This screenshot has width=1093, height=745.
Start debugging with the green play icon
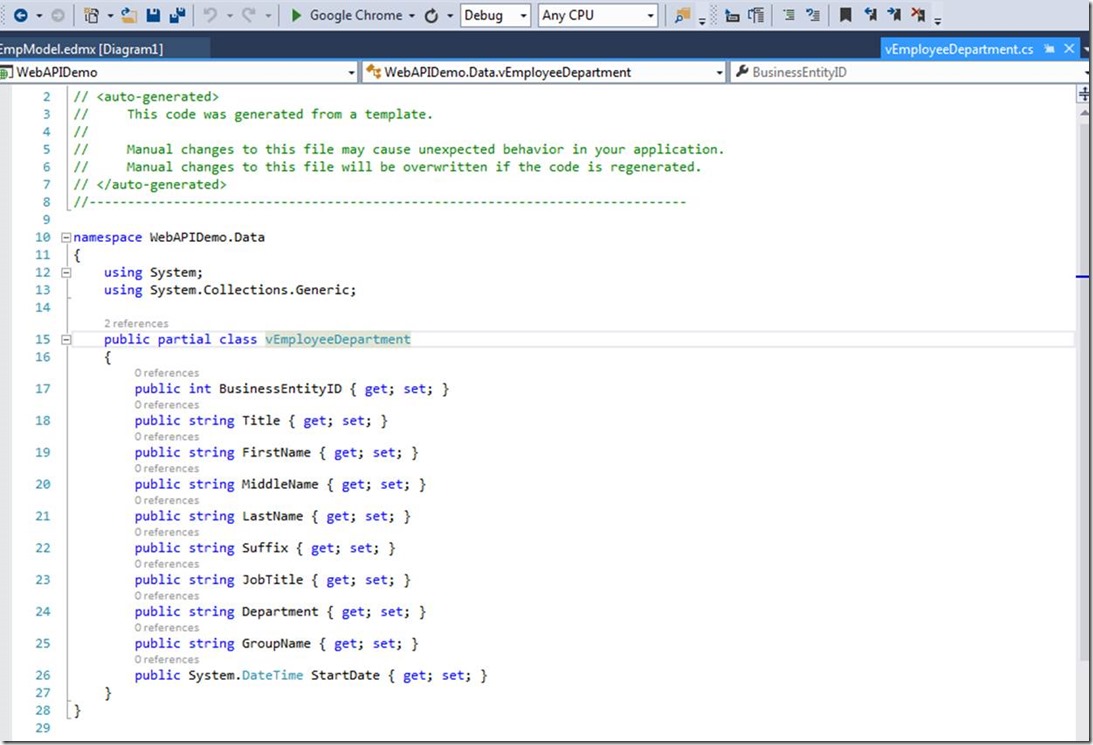pyautogui.click(x=296, y=15)
